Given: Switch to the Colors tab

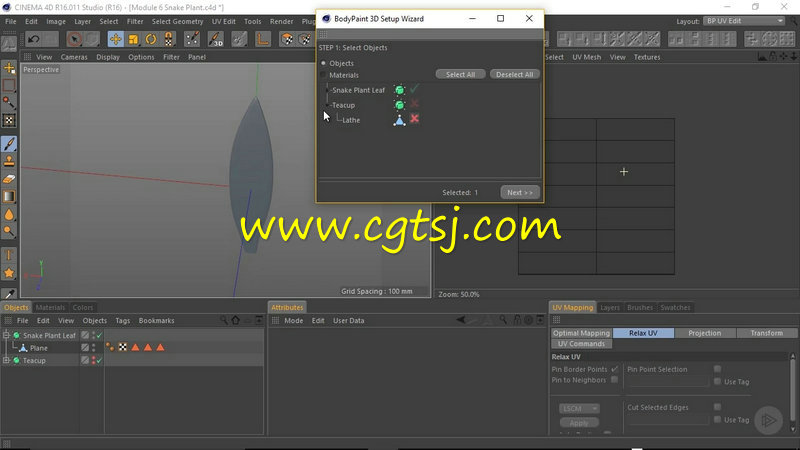Looking at the screenshot, I should (x=83, y=307).
